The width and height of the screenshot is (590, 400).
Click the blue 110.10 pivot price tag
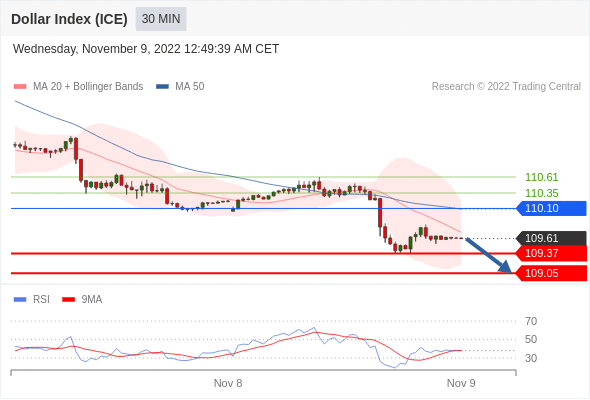pos(551,208)
